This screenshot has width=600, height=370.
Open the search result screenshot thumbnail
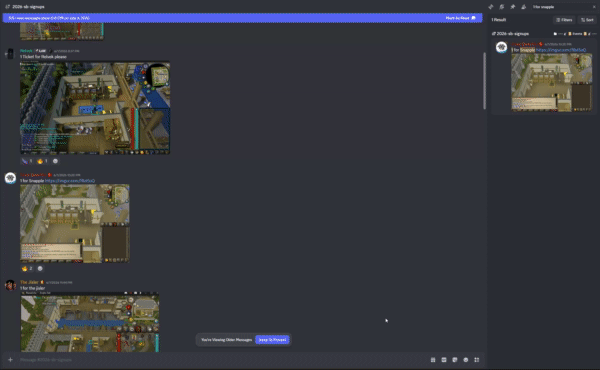551,83
